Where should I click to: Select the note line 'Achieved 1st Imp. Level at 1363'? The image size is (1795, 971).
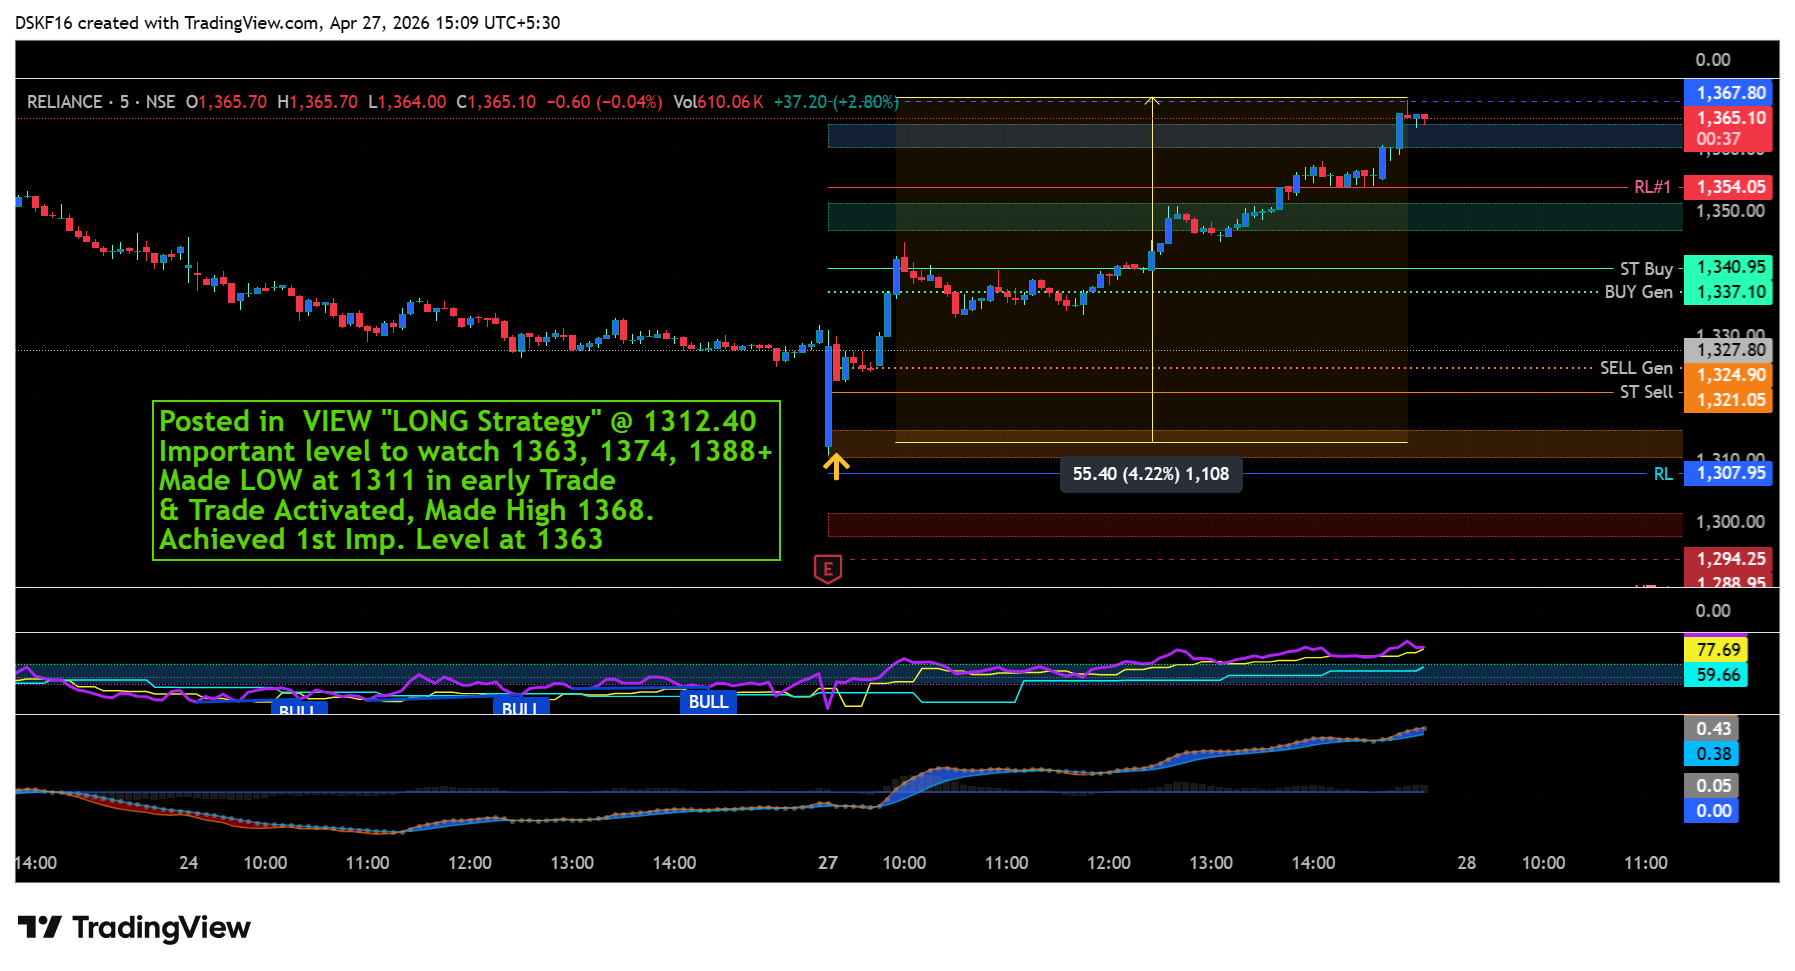pyautogui.click(x=381, y=539)
